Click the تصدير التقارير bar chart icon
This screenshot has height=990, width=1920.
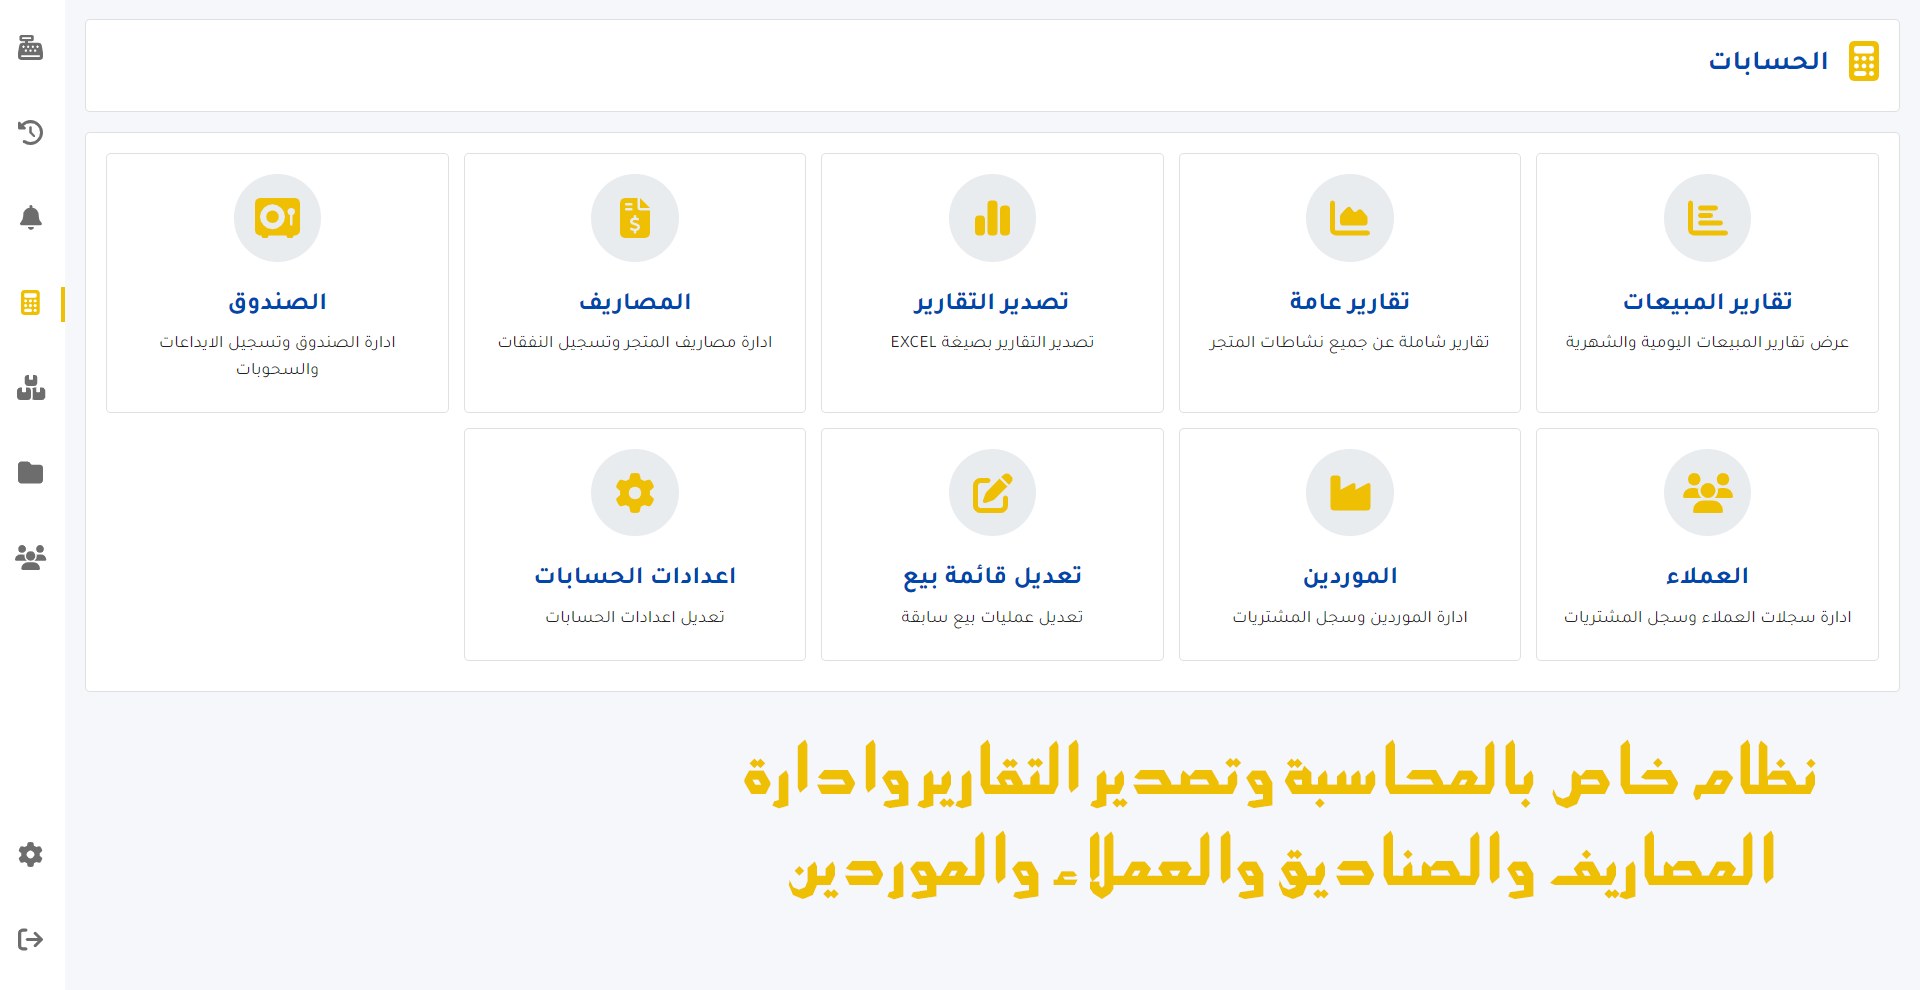pos(992,218)
